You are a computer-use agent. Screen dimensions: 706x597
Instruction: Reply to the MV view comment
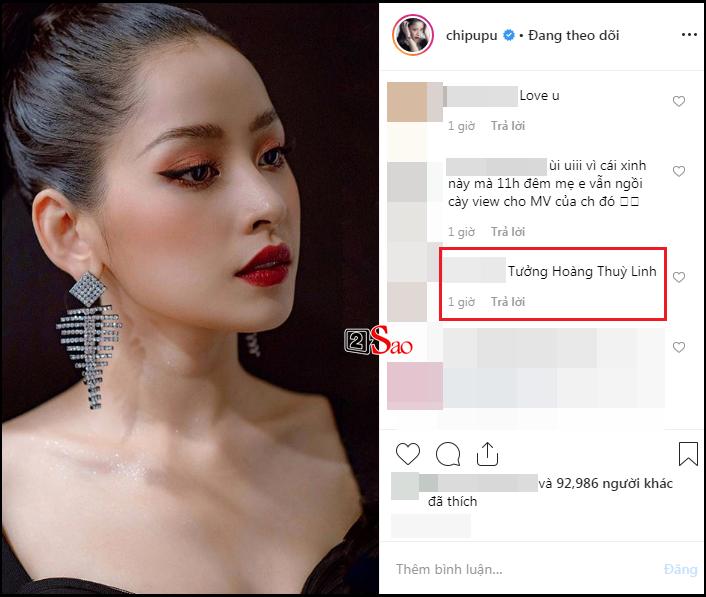(508, 231)
